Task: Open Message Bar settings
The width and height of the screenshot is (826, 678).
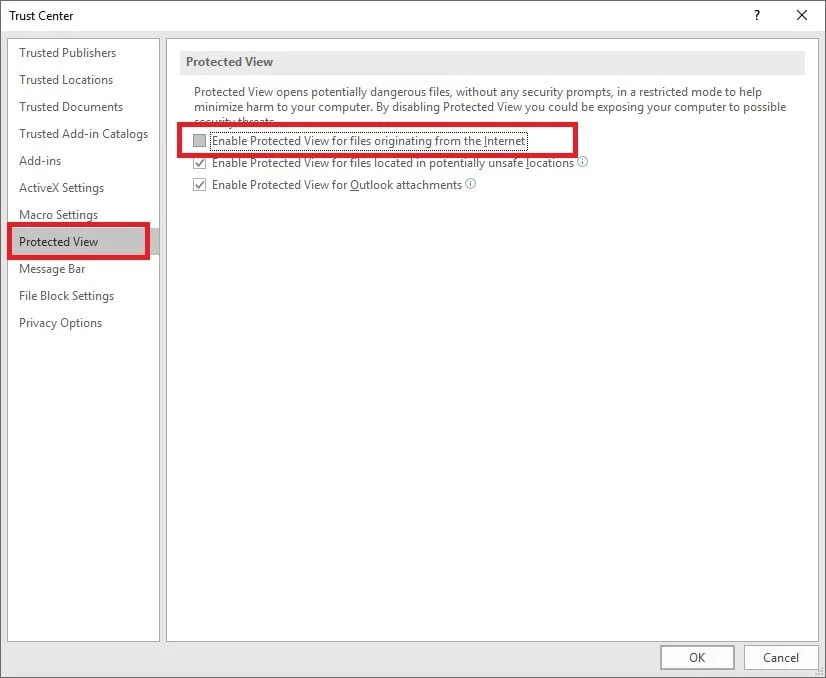Action: coord(52,268)
